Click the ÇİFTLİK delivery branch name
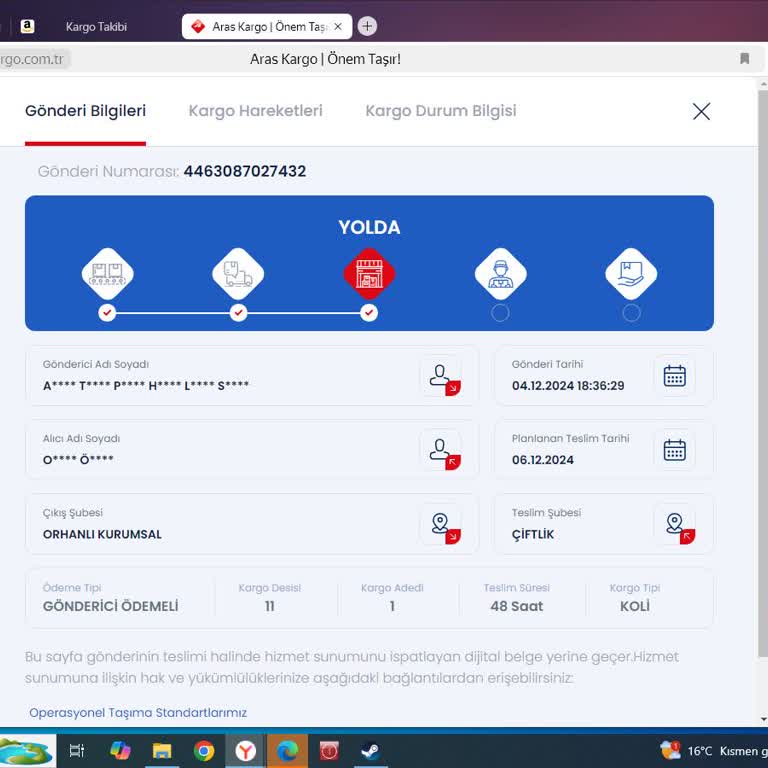The width and height of the screenshot is (768, 768). tap(533, 534)
